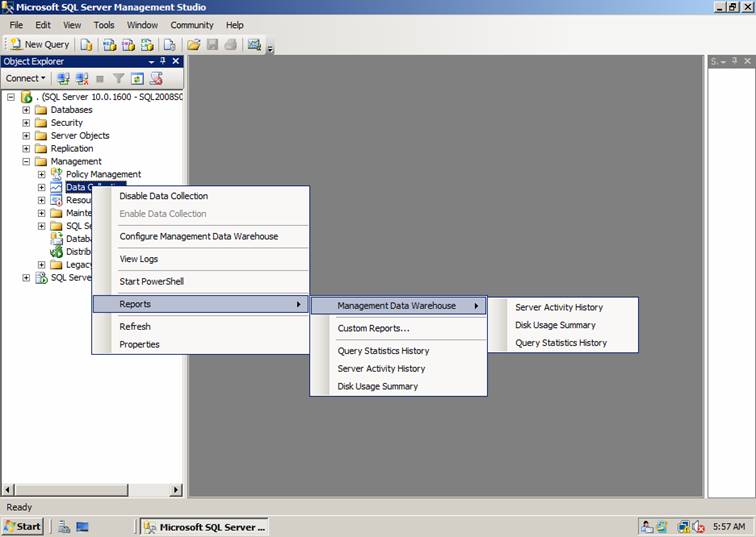
Task: Click the New Query toolbar button
Action: point(40,44)
